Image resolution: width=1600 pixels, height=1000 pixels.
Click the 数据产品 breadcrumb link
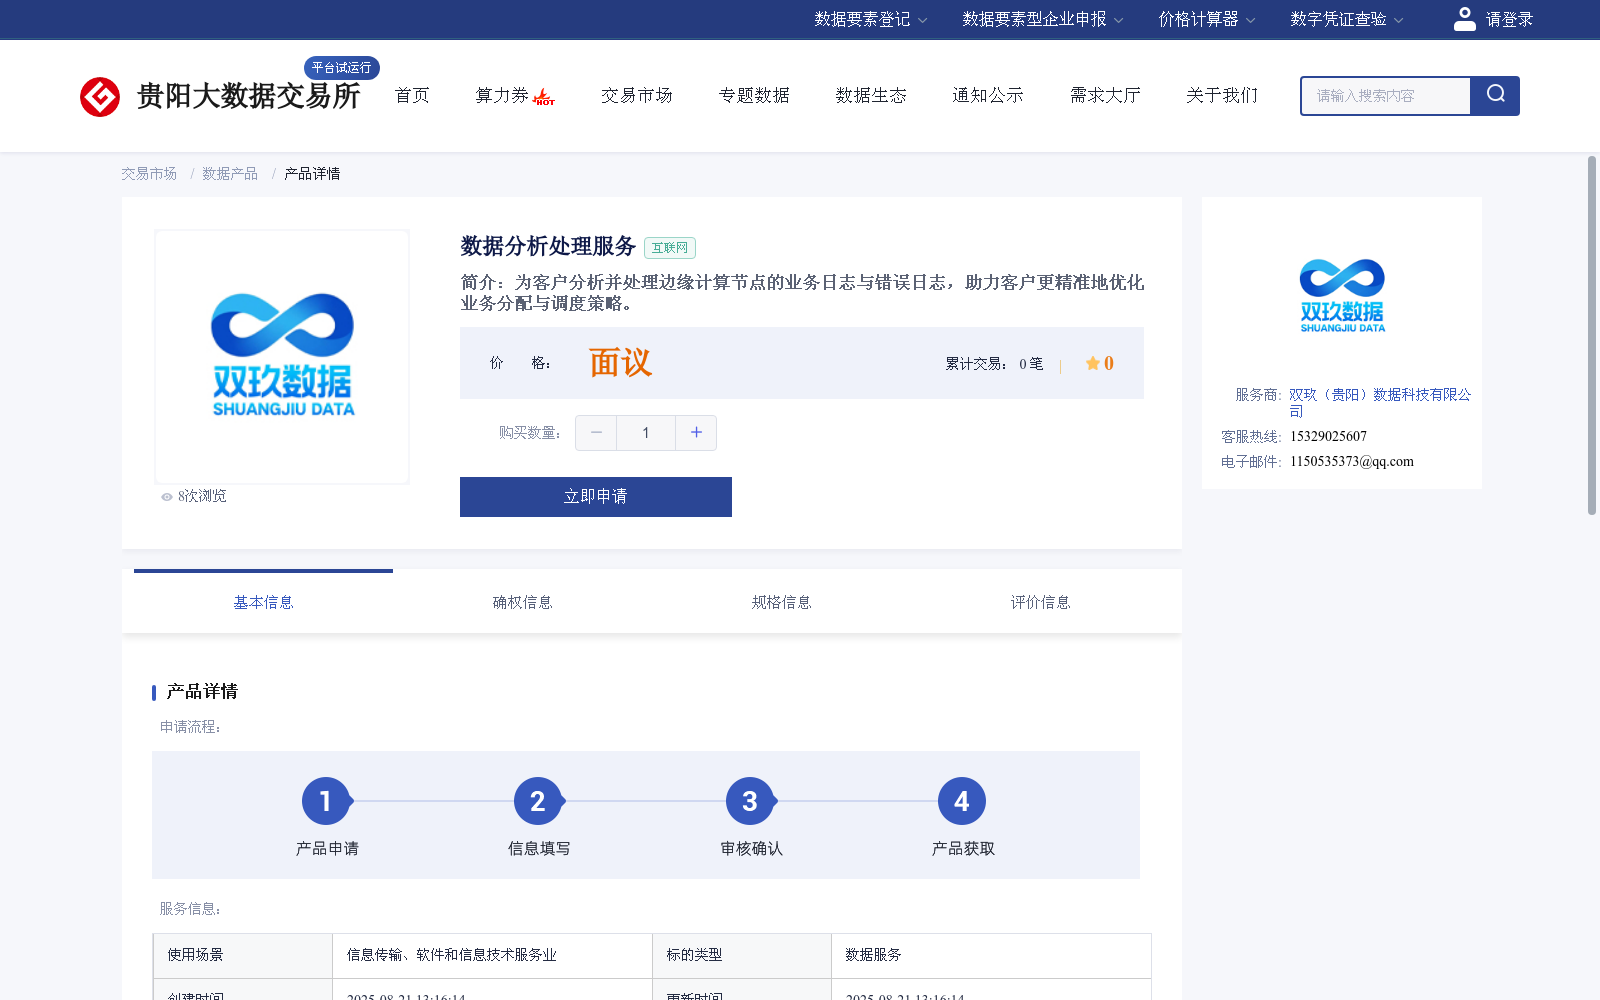230,174
